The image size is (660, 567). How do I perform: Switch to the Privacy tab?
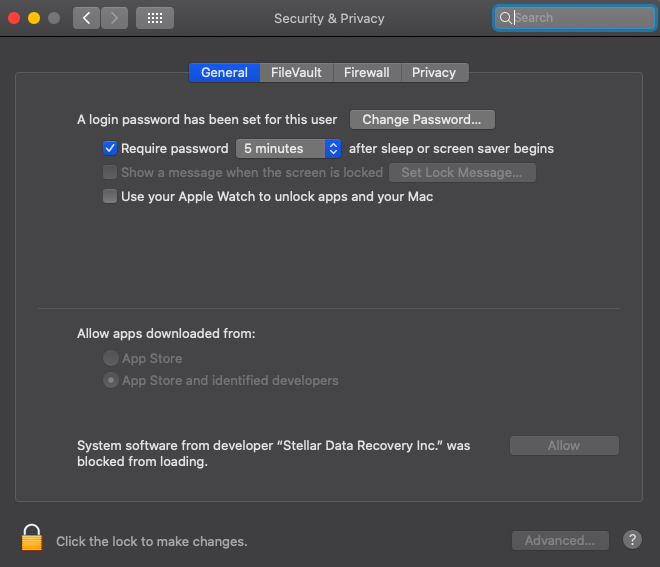point(434,72)
